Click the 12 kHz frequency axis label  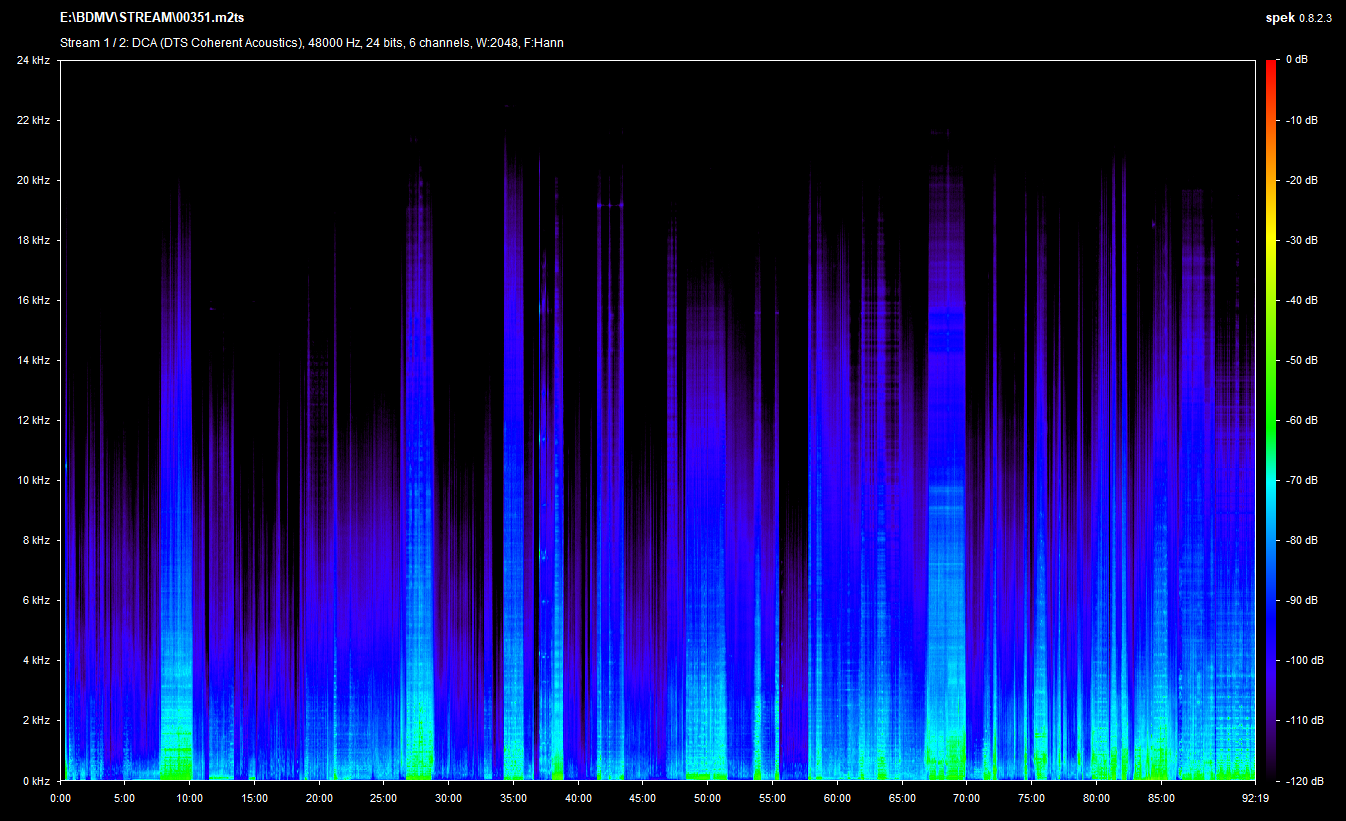click(x=33, y=420)
